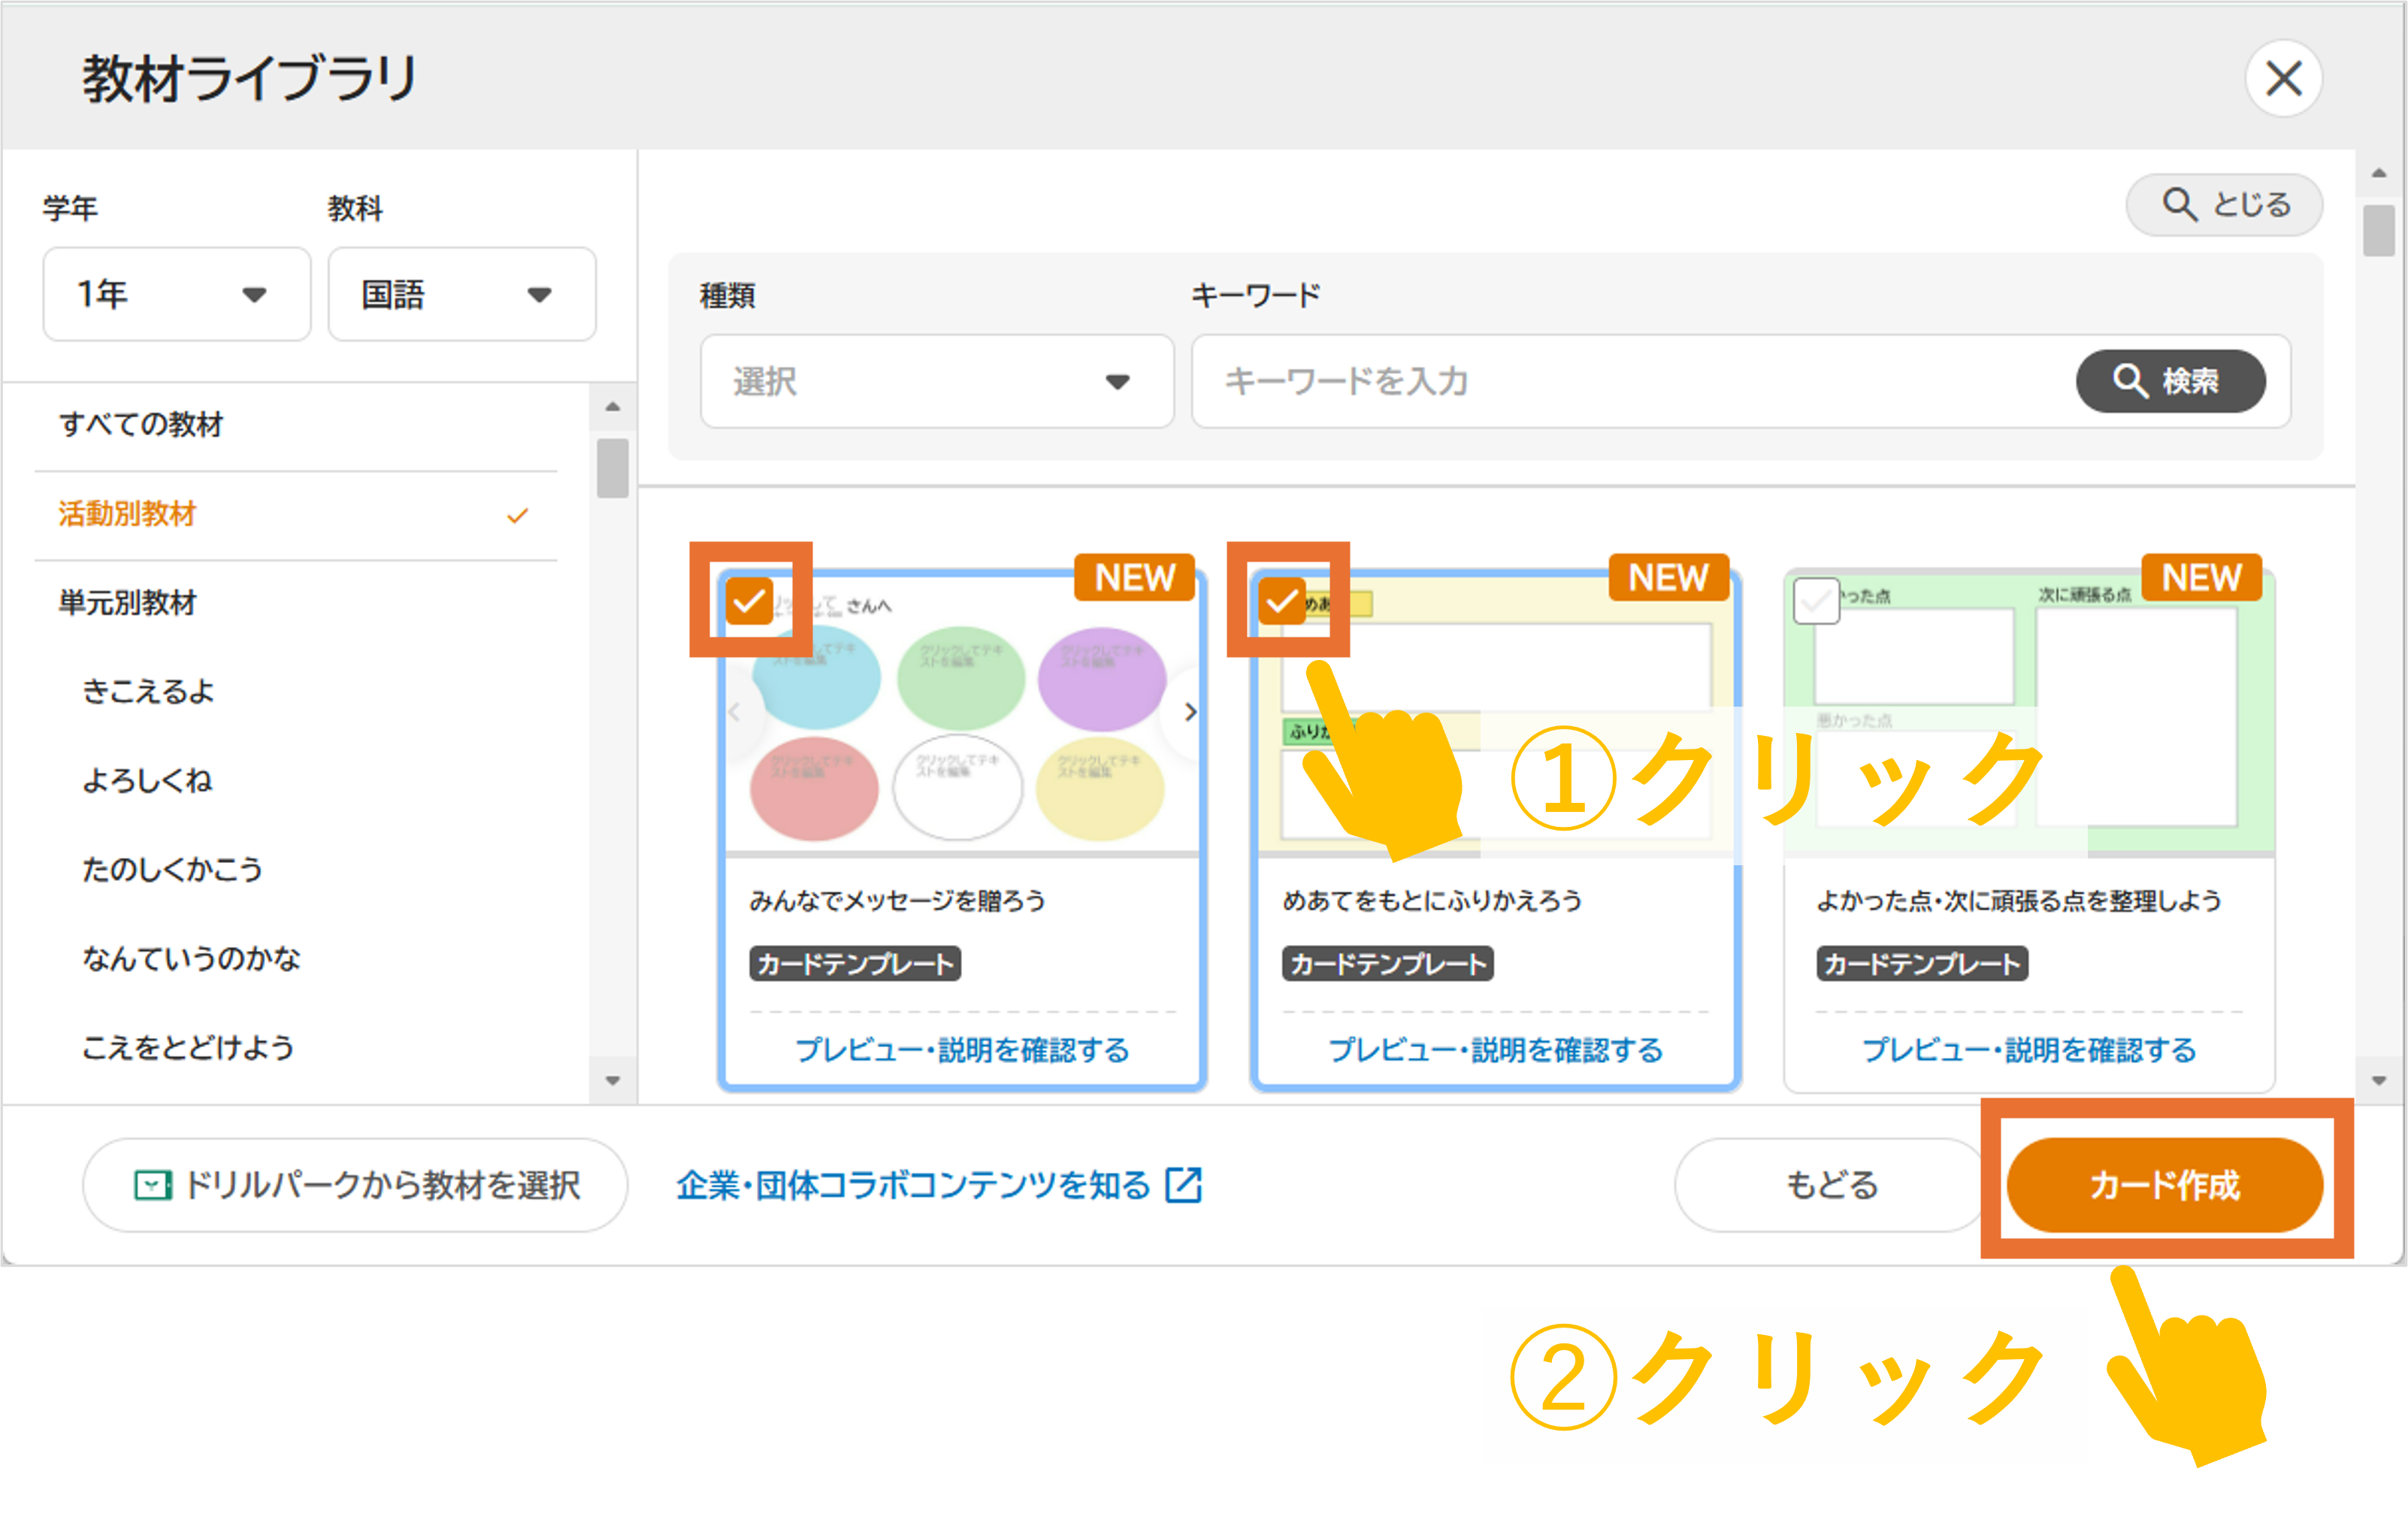Image resolution: width=2408 pixels, height=1520 pixels.
Task: Check よかった点・次に頑張る点 card checkbox
Action: 1816,601
